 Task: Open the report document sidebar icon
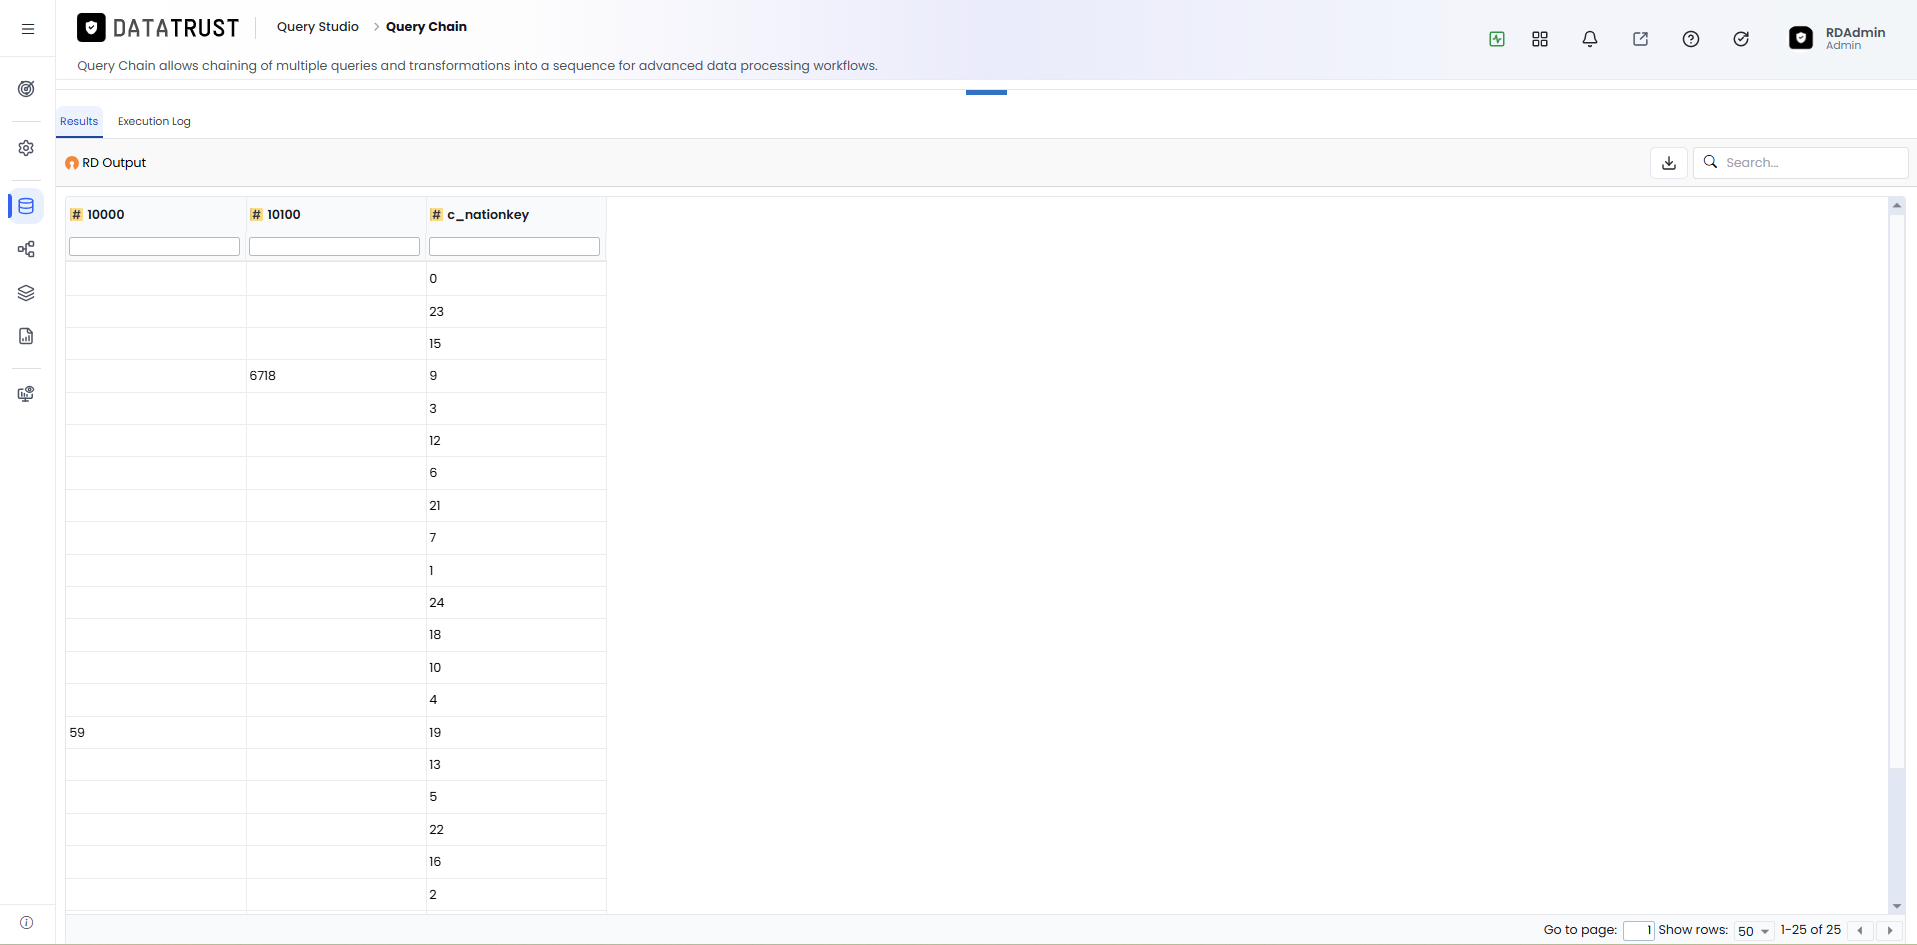point(27,336)
